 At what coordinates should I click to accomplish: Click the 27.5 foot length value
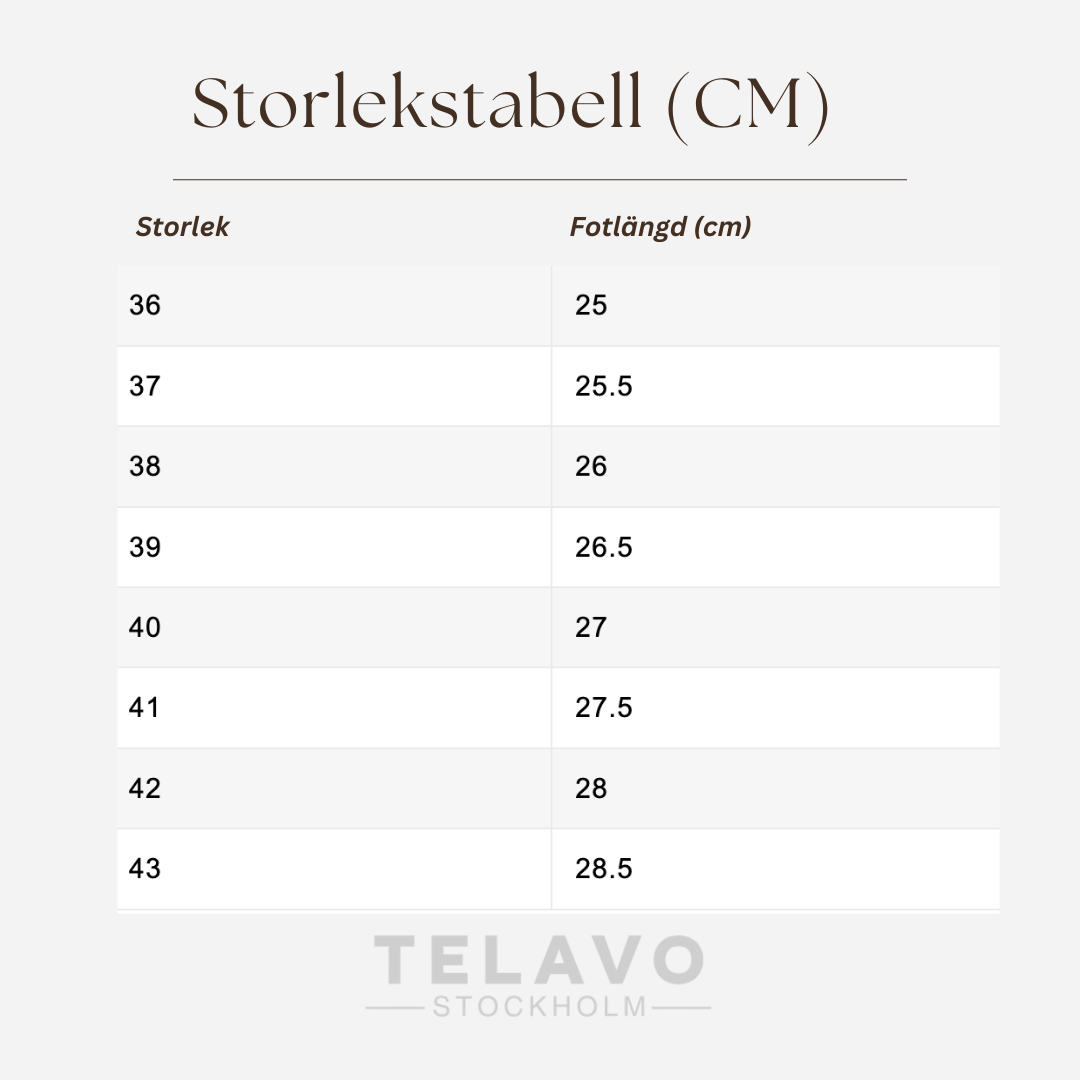603,708
